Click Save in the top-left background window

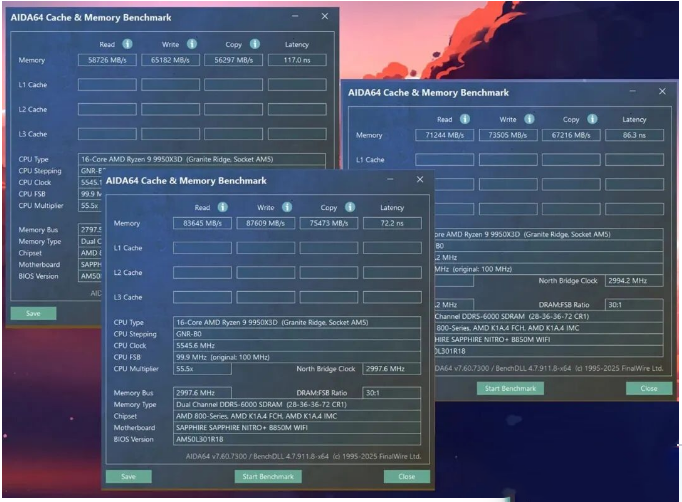pyautogui.click(x=33, y=313)
